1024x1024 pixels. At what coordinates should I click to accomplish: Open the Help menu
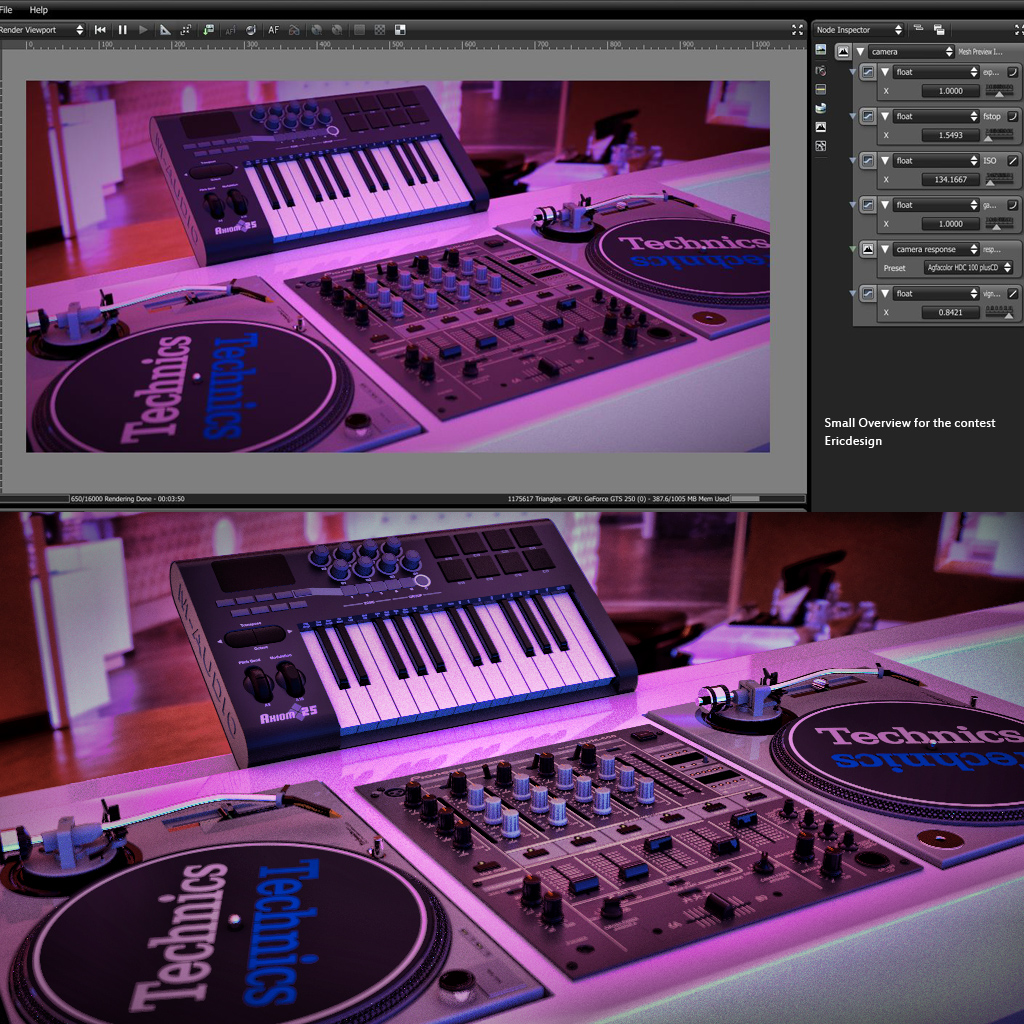click(39, 10)
